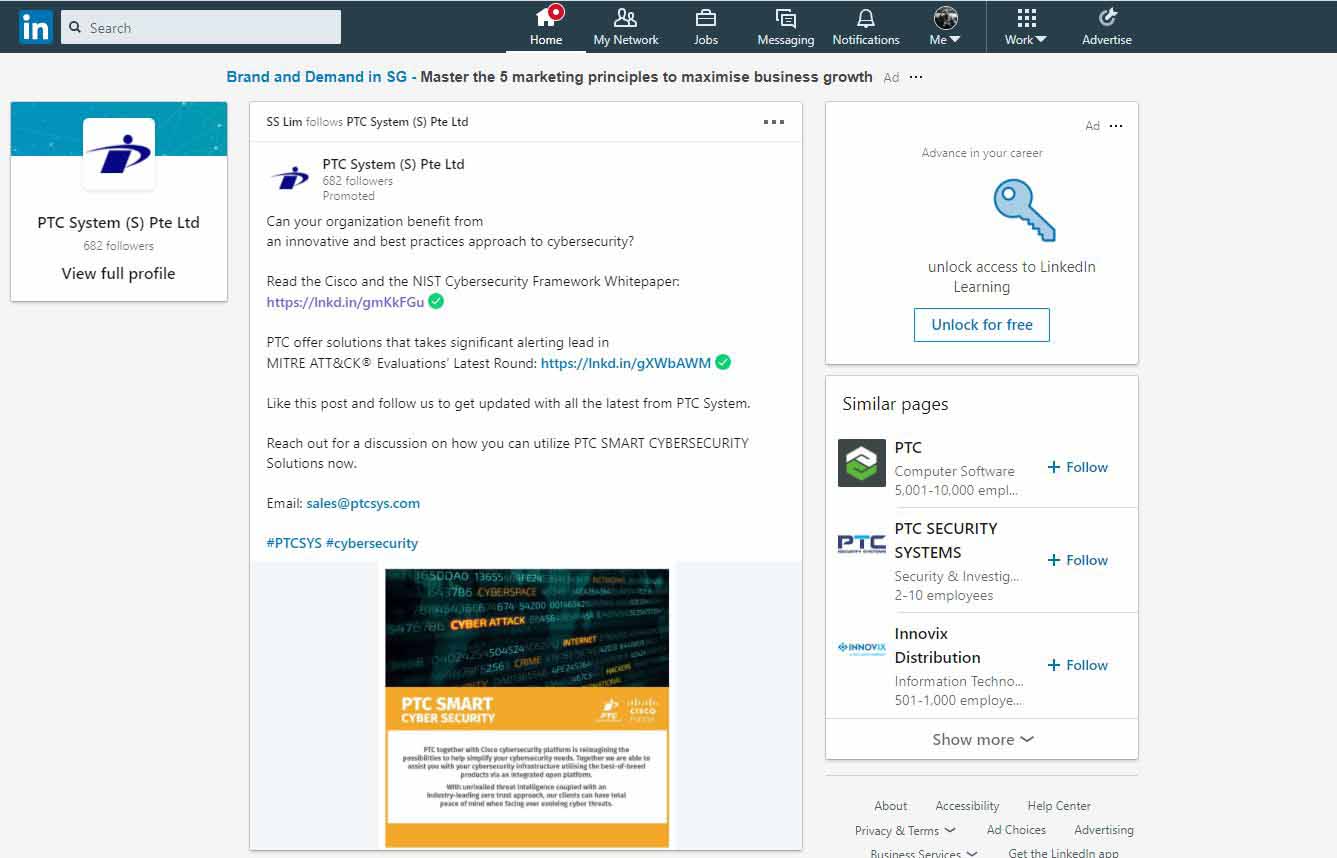Open post options three-dot menu
This screenshot has height=858, width=1337.
coord(774,122)
